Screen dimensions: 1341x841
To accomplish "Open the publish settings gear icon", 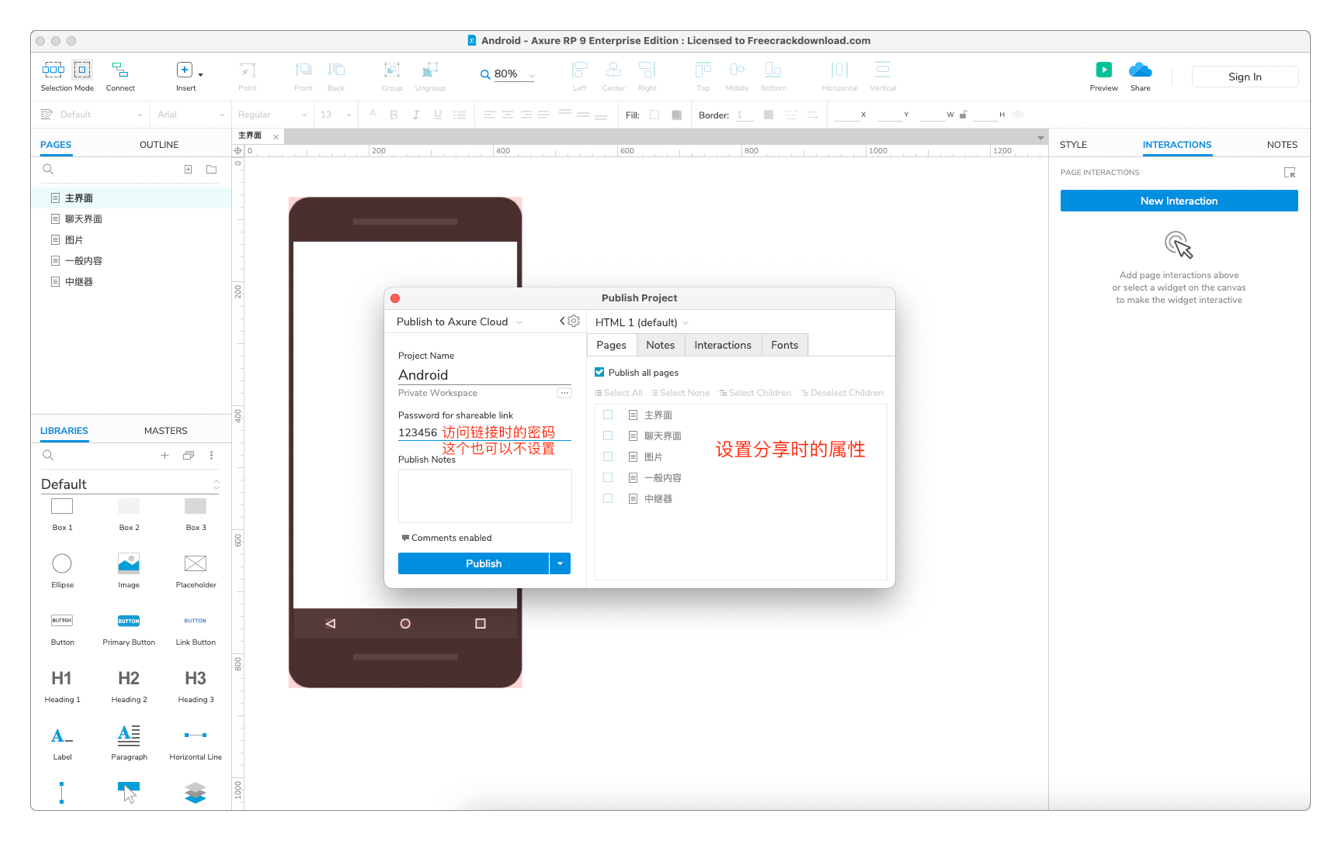I will pos(574,321).
